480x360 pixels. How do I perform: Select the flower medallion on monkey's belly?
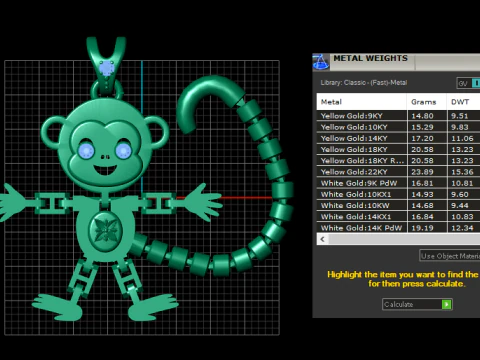click(106, 230)
